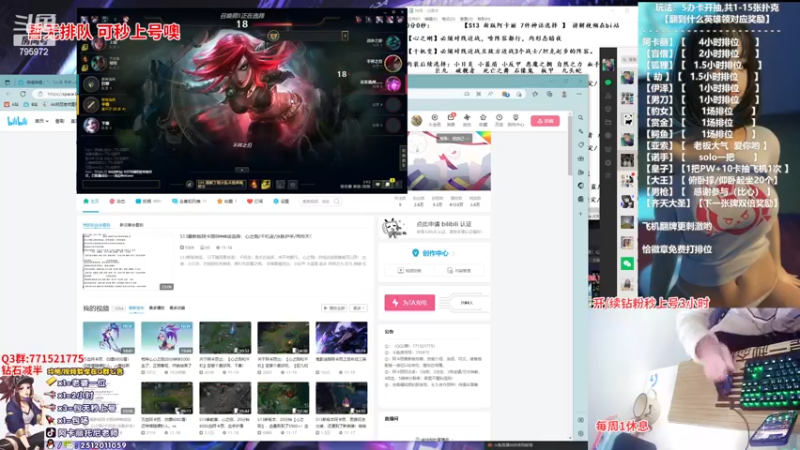Open the 主页 home tab on space page
The height and width of the screenshot is (450, 800).
tap(91, 202)
